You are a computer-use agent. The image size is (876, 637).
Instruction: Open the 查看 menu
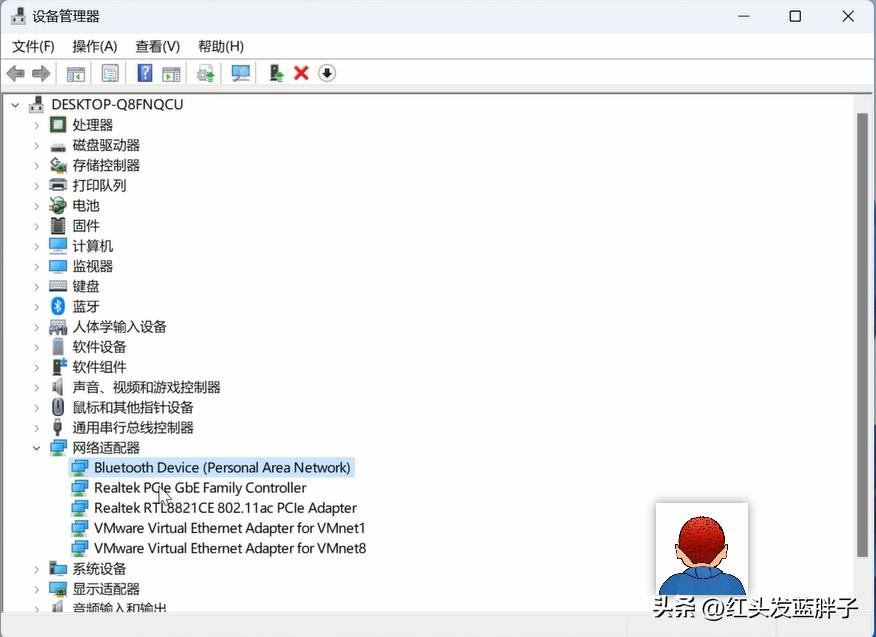pos(156,46)
